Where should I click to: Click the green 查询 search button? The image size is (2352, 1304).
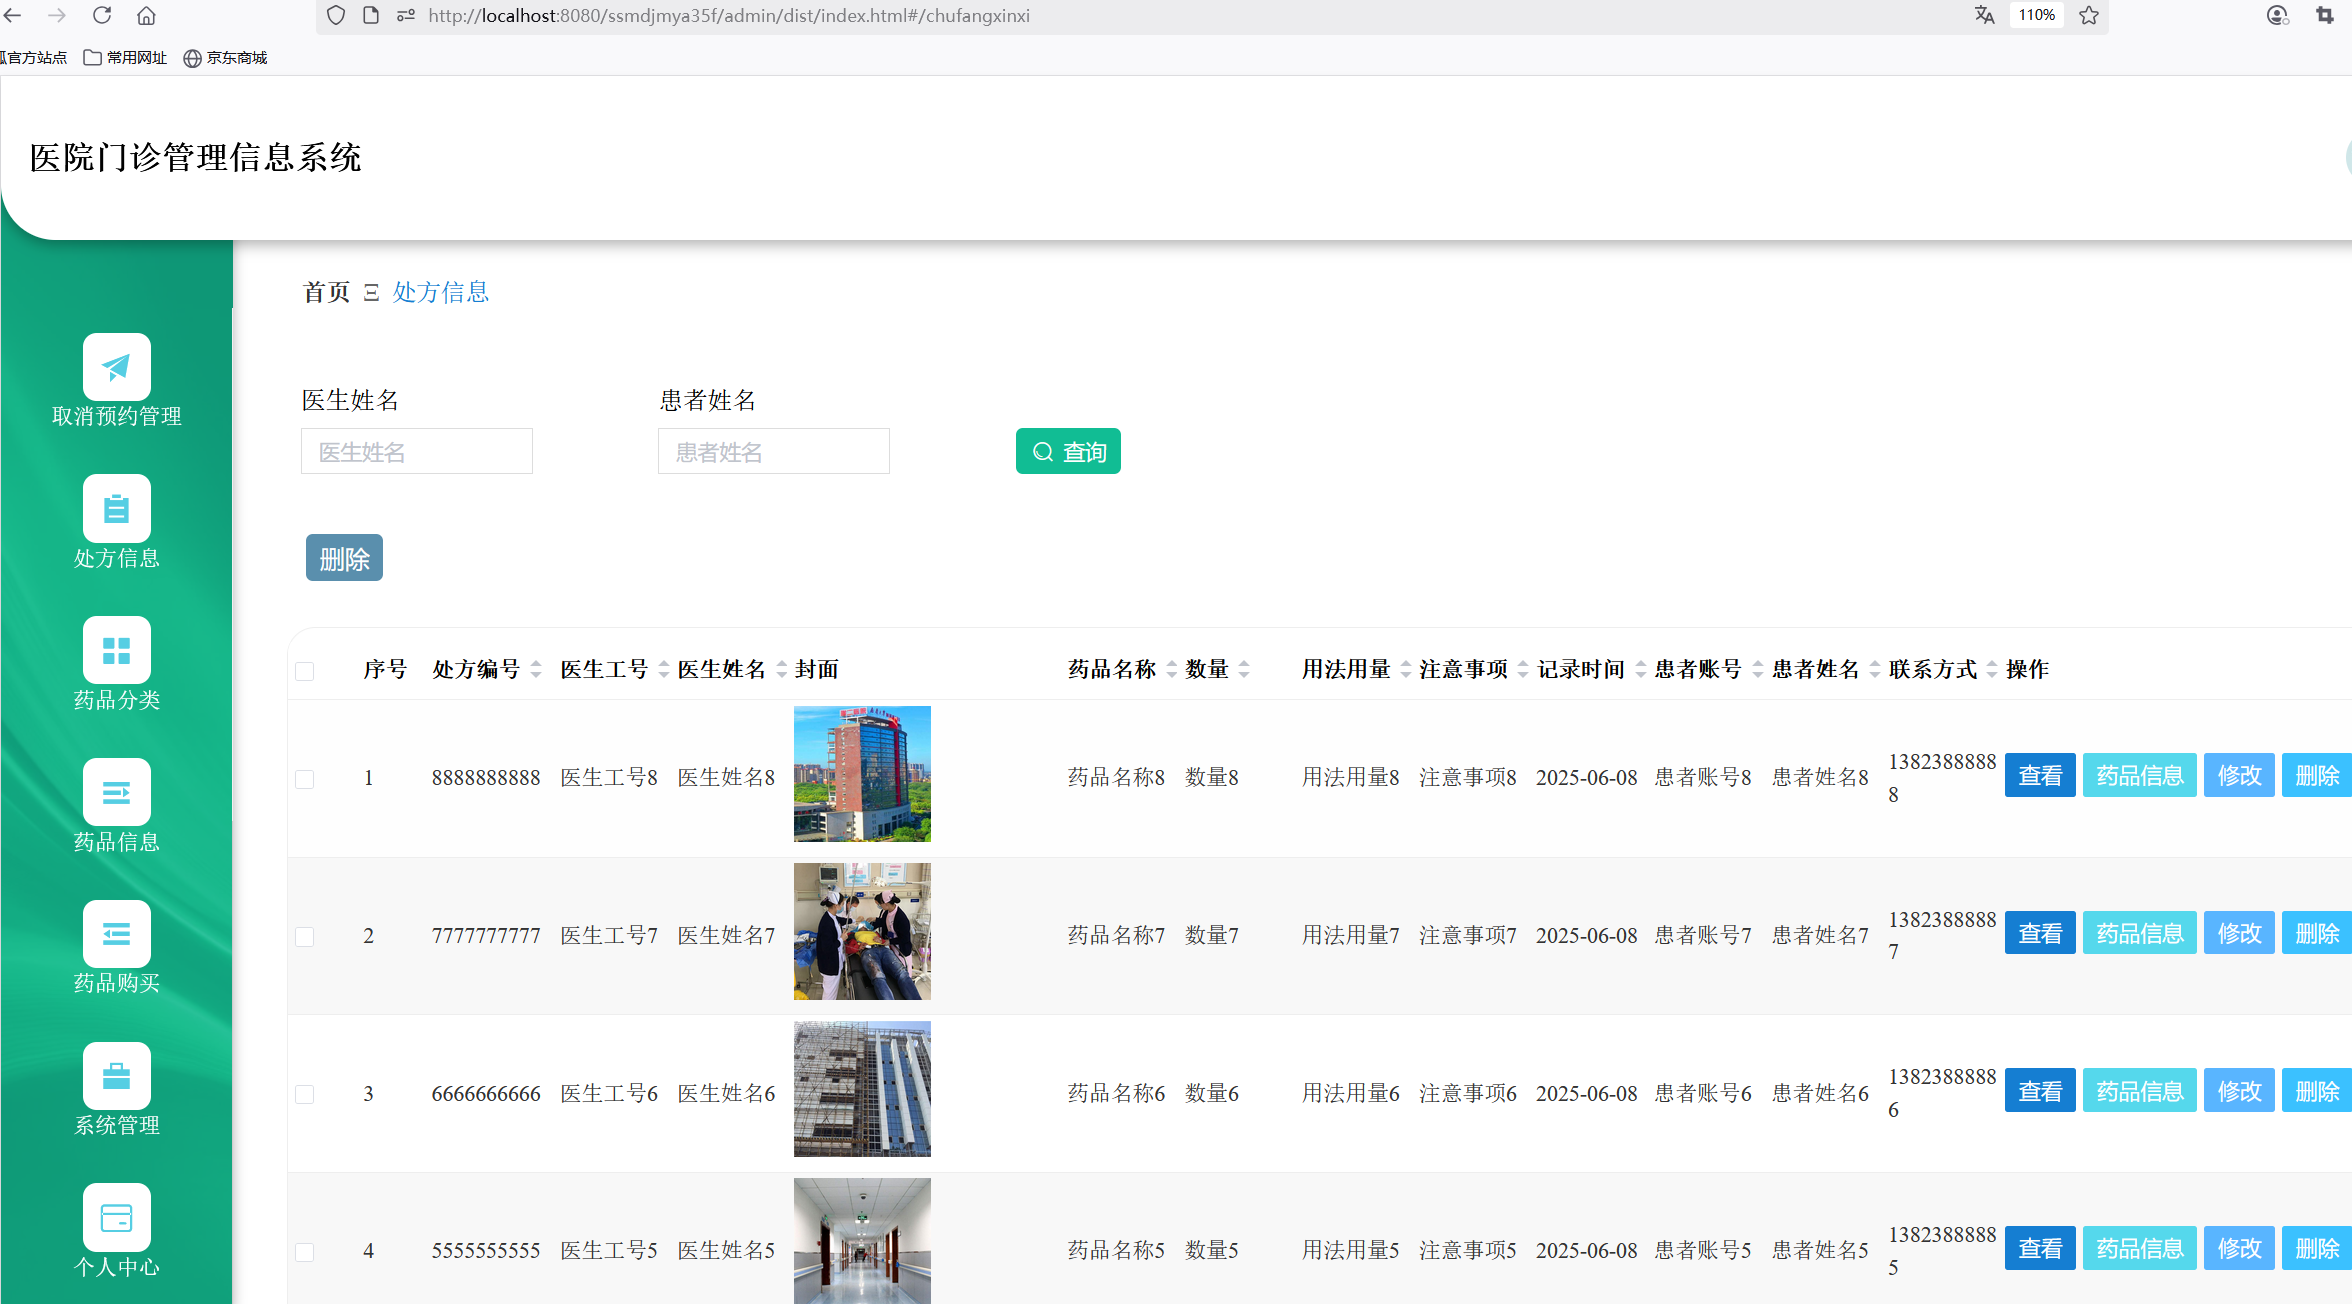tap(1068, 452)
